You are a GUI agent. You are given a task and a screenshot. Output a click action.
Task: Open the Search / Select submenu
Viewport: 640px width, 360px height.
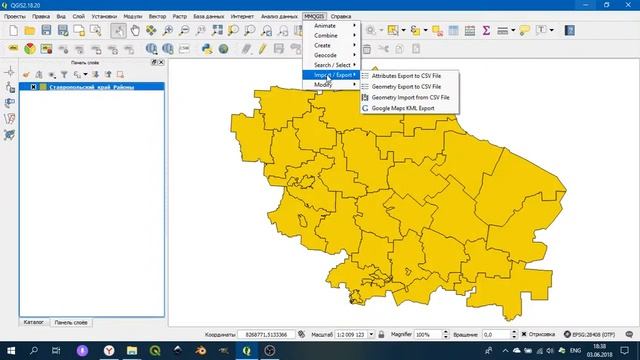(x=331, y=65)
